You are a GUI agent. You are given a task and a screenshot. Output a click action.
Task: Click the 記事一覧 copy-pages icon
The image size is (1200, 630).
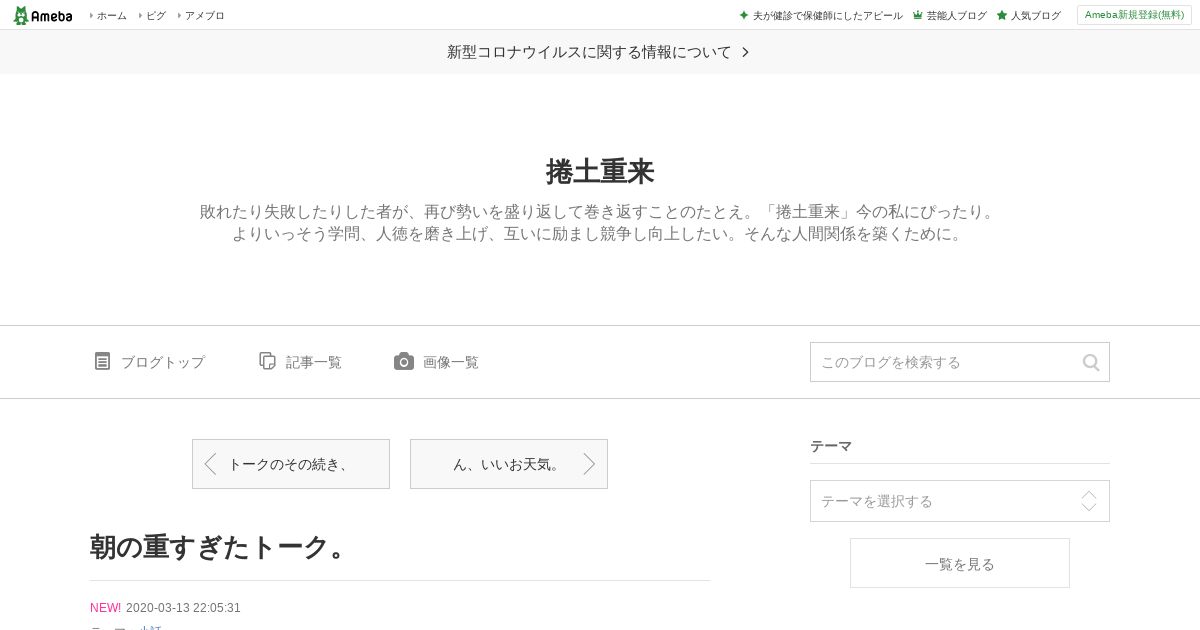tap(267, 361)
